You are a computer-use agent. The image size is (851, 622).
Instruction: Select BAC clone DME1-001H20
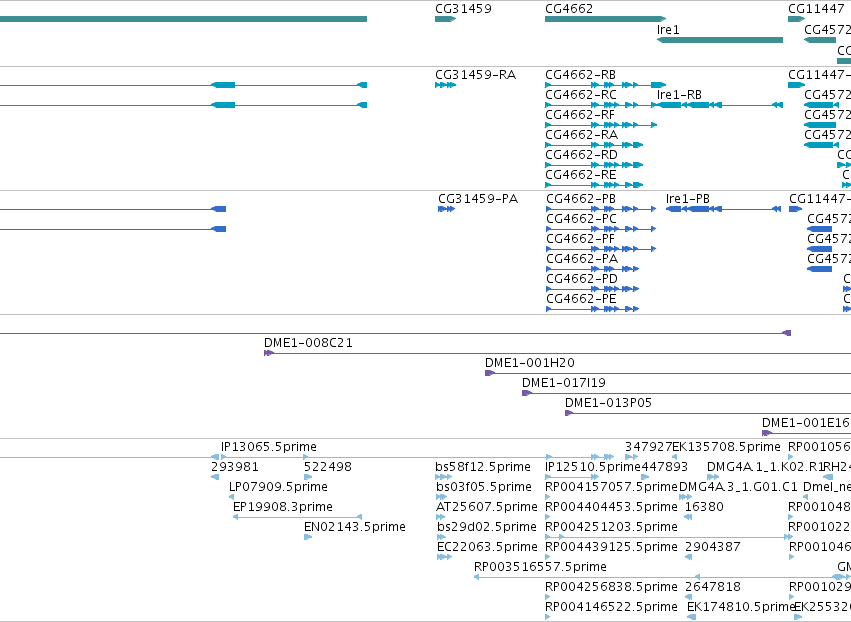tap(530, 363)
